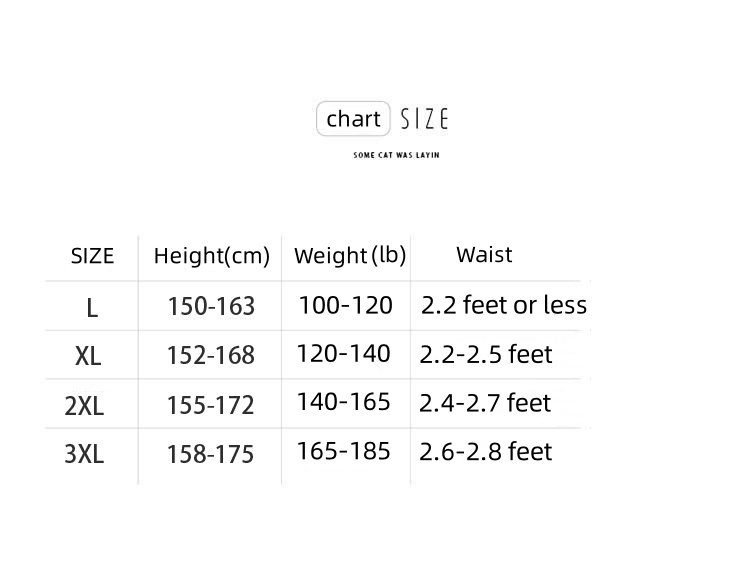
Task: Select the 152-168 height cell
Action: pos(211,356)
